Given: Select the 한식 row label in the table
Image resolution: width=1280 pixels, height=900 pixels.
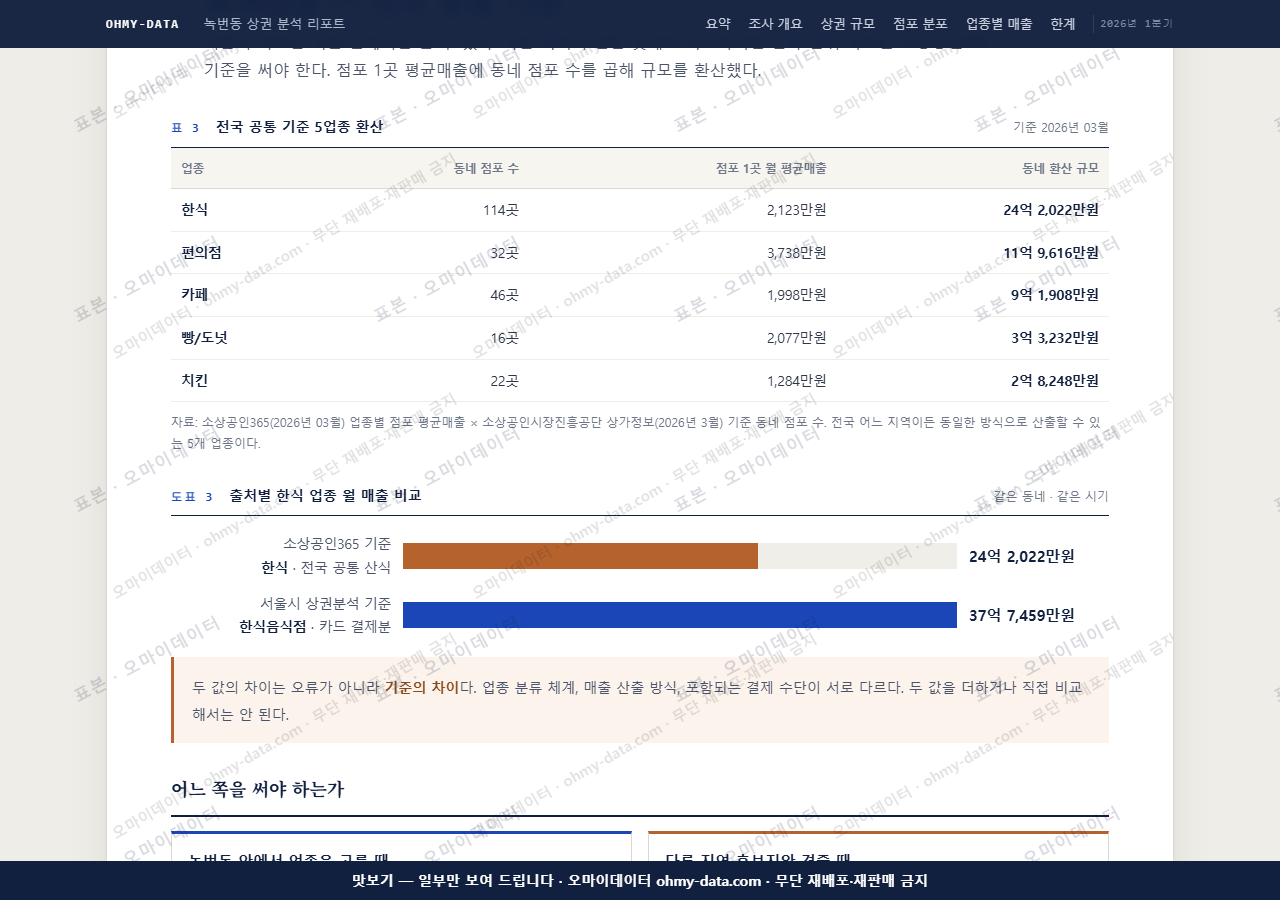Looking at the screenshot, I should 194,210.
